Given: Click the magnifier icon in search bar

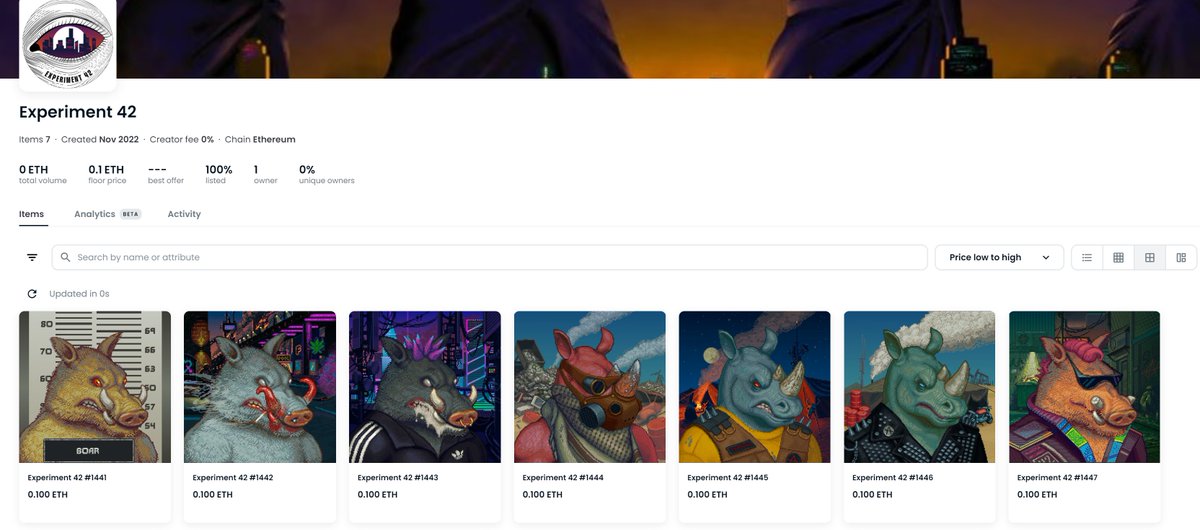Looking at the screenshot, I should tap(65, 257).
